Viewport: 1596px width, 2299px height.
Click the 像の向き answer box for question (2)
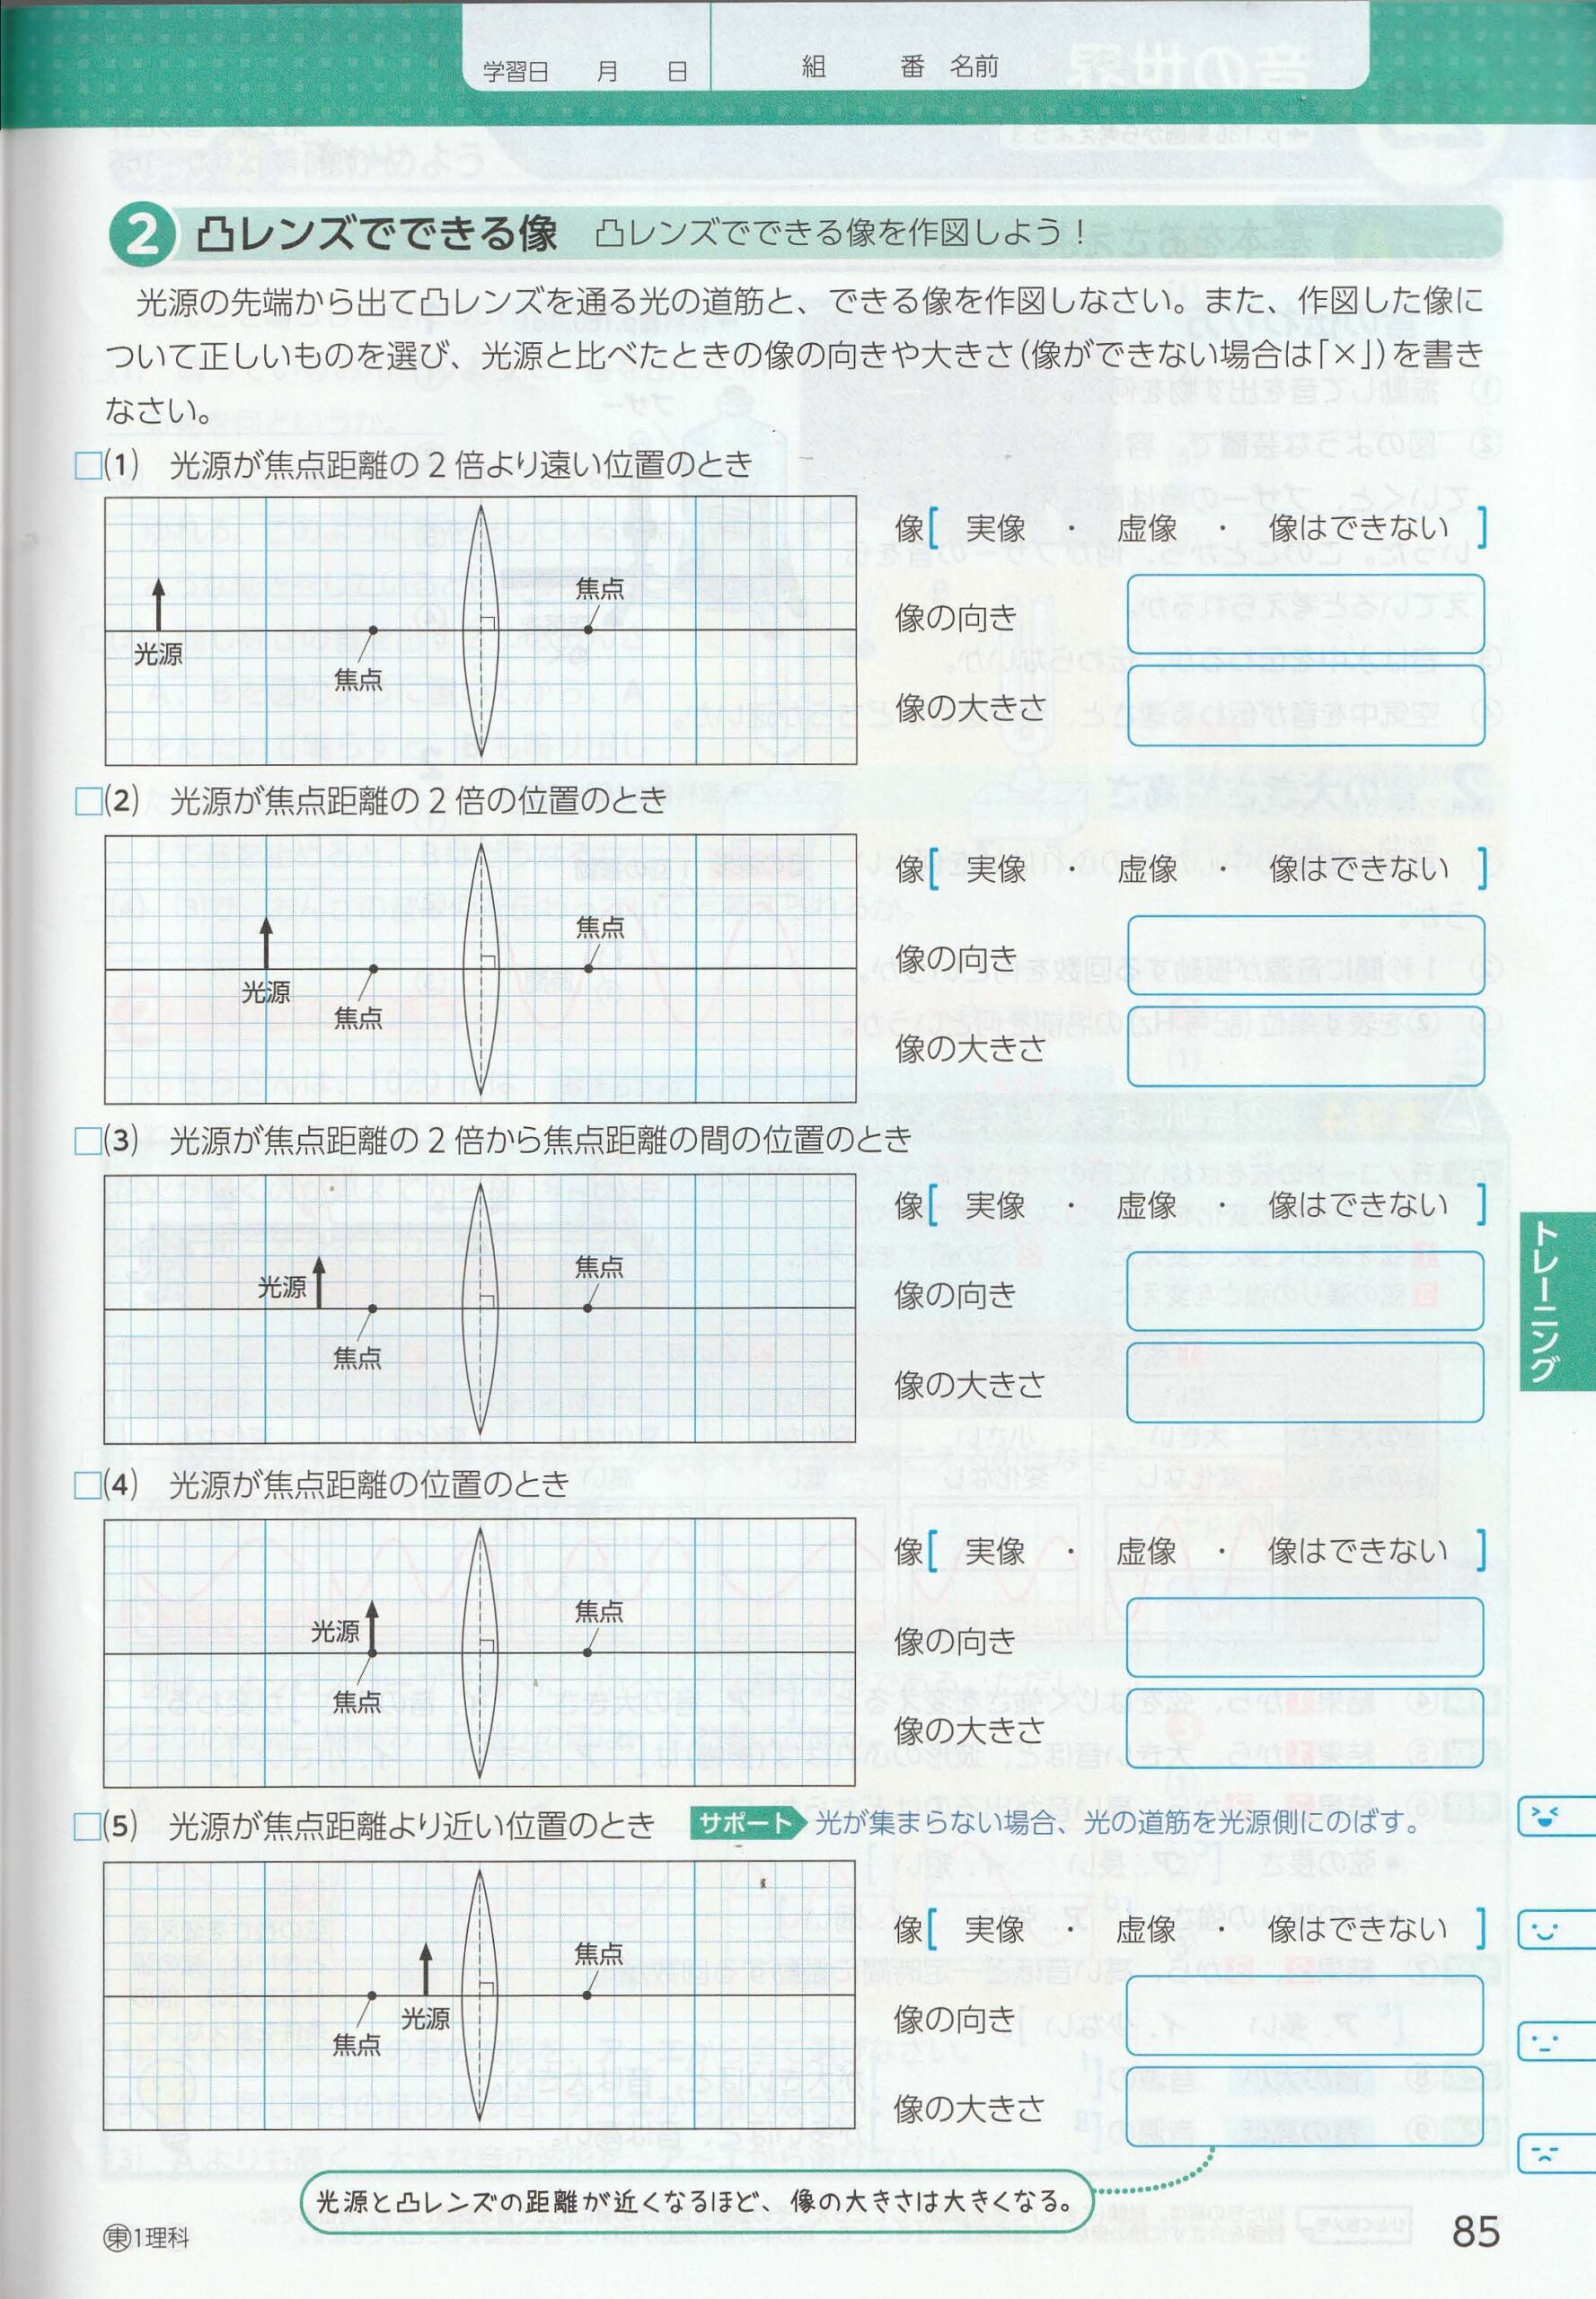1305,956
